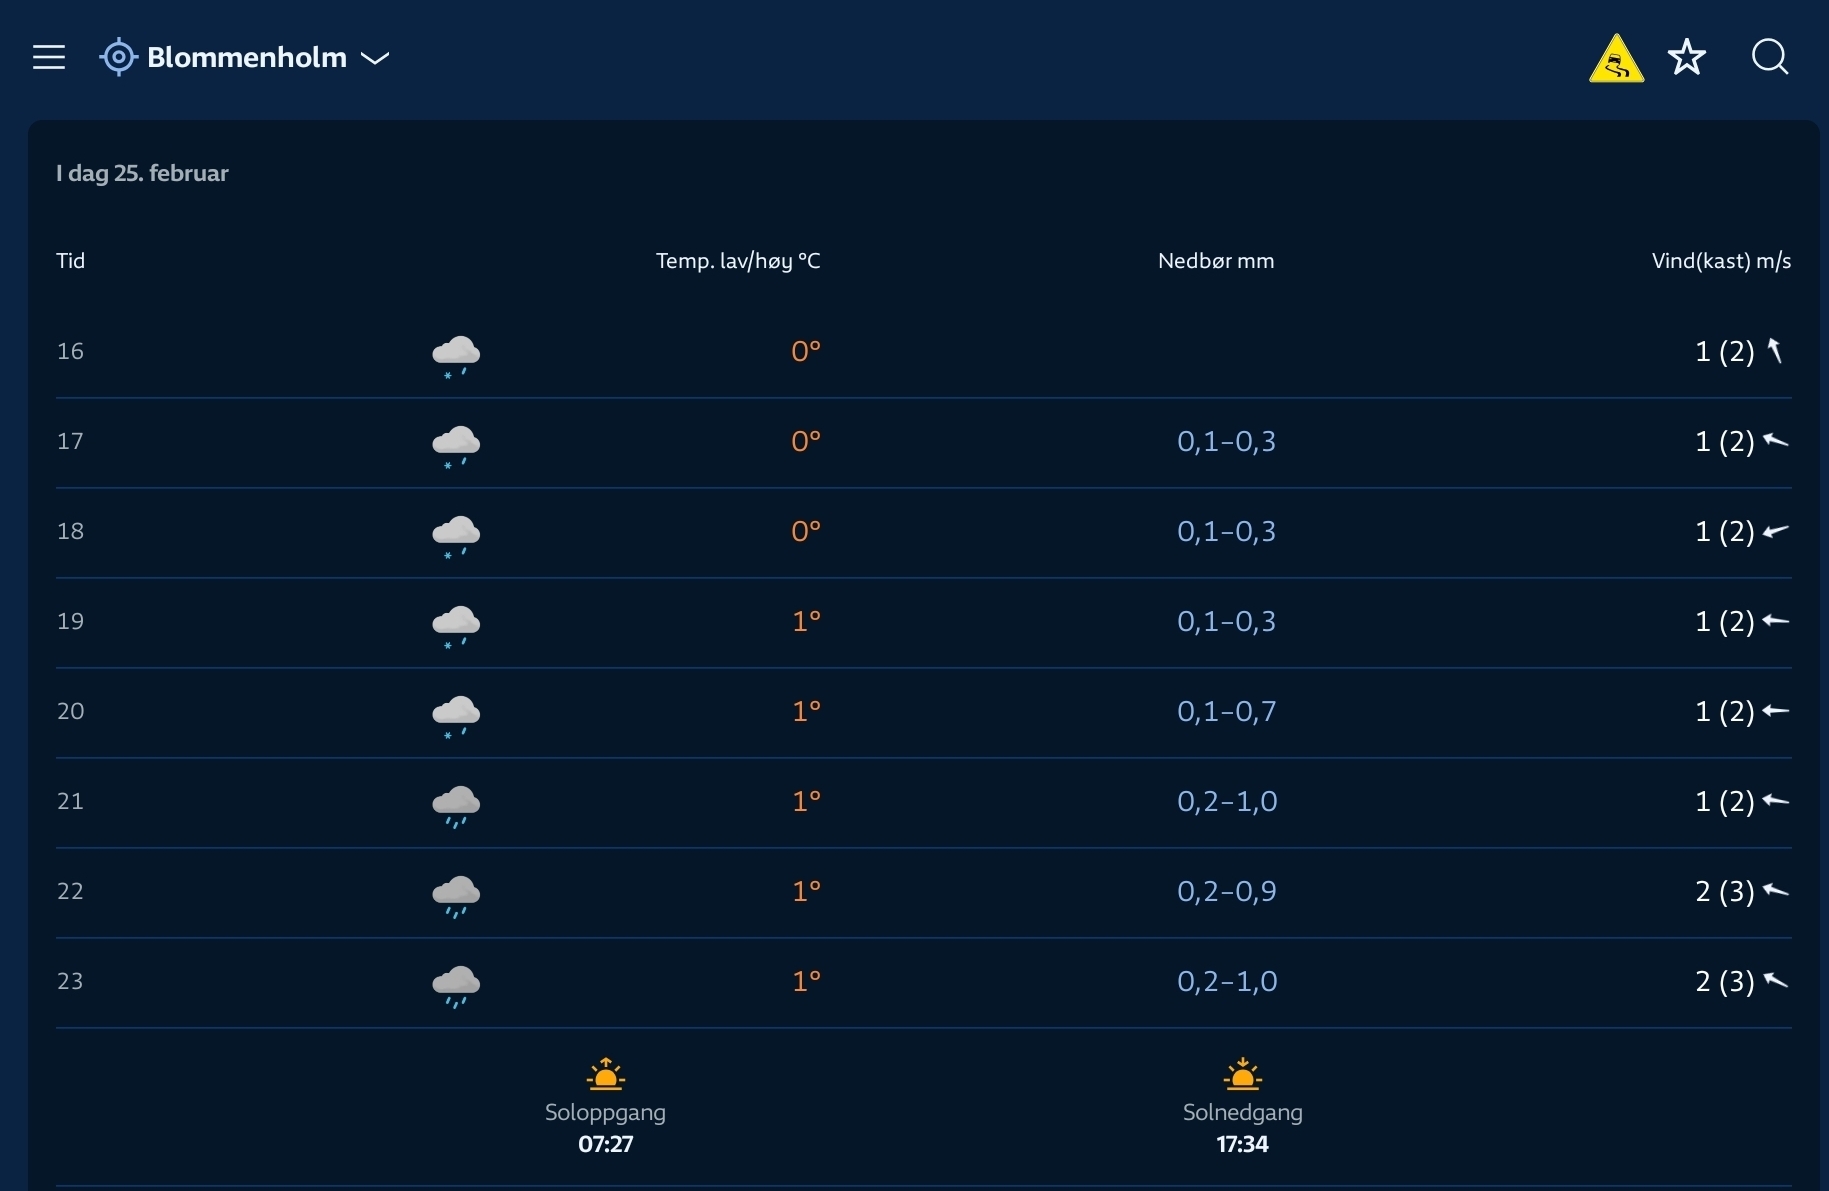The image size is (1829, 1191).
Task: Open the hamburger menu
Action: 48,57
